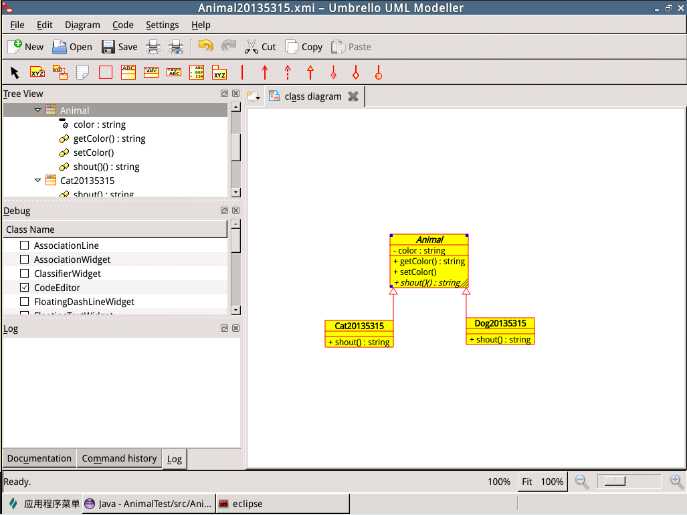
Task: Enable the AssociationWidget checkbox
Action: click(25, 259)
